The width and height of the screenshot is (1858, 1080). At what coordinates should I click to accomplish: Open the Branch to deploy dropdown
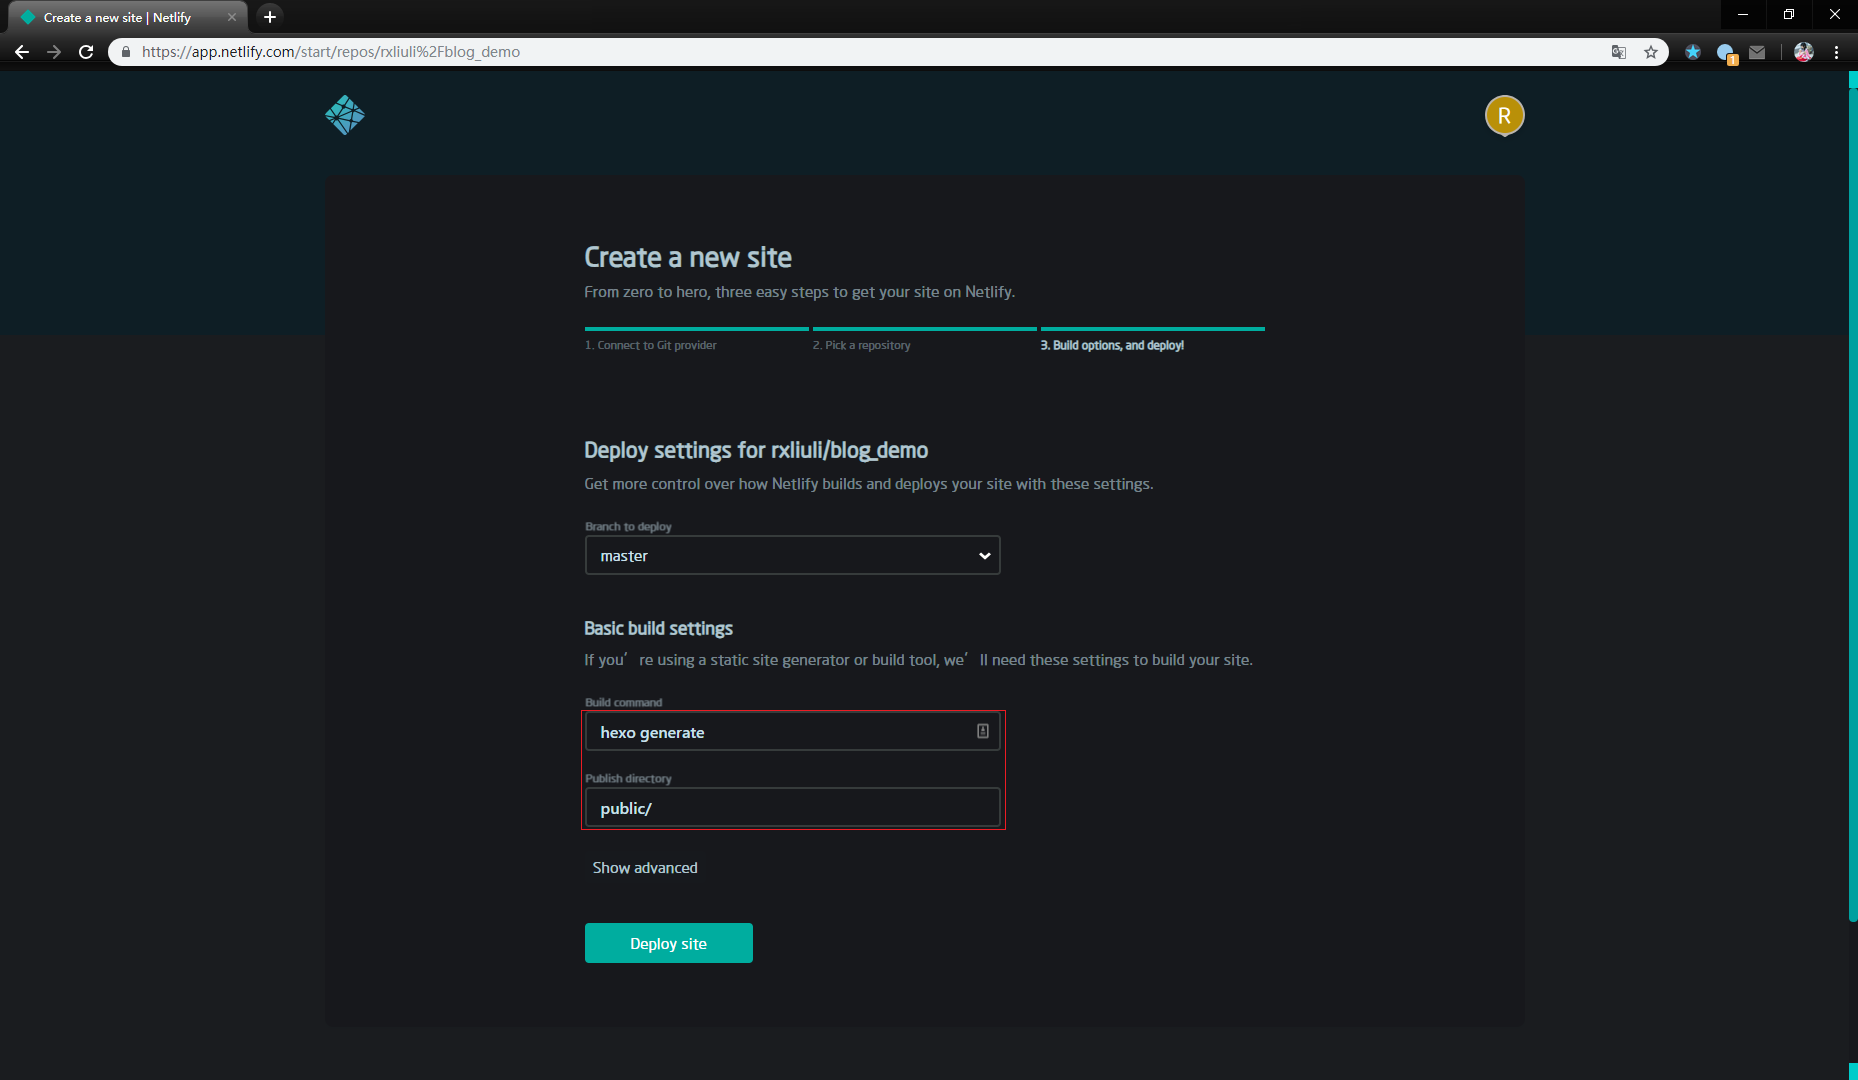793,555
